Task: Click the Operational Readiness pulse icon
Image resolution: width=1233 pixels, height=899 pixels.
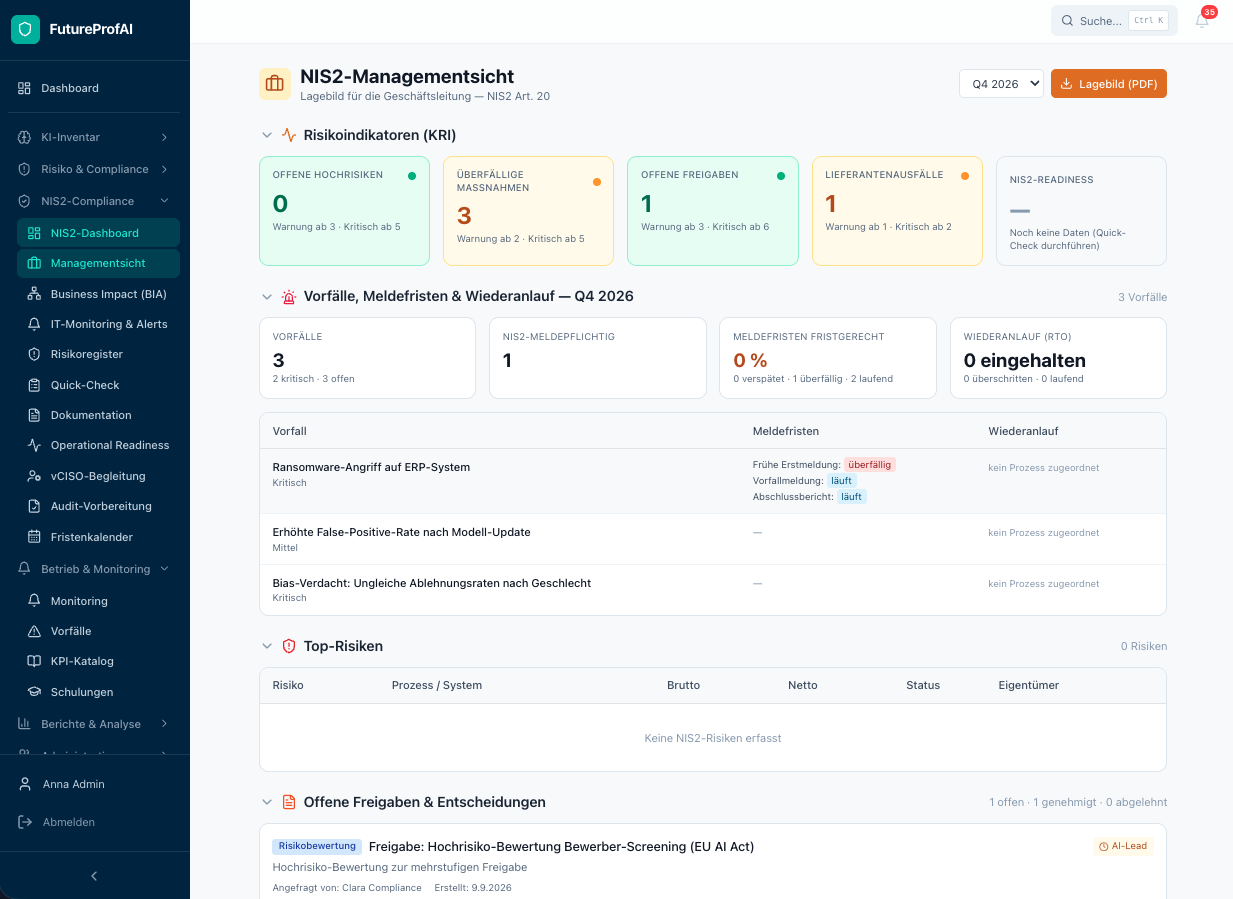Action: pyautogui.click(x=34, y=445)
